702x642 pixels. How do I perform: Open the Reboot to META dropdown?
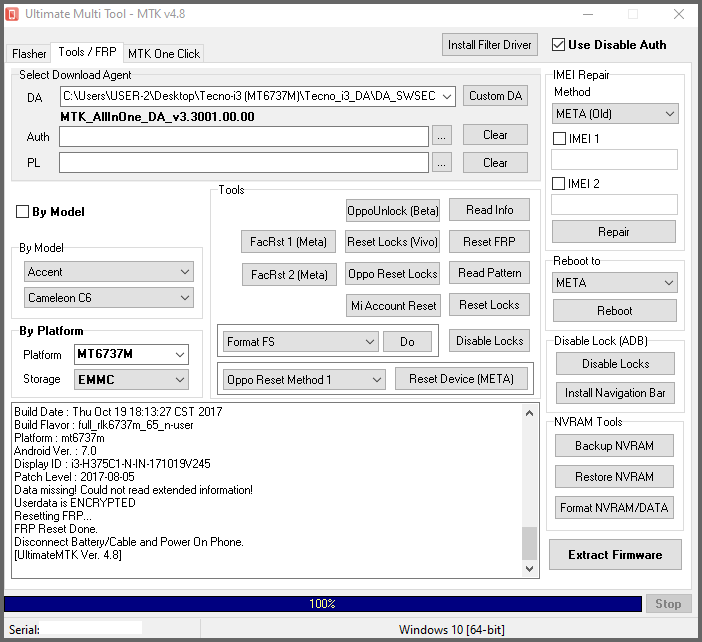pos(614,283)
